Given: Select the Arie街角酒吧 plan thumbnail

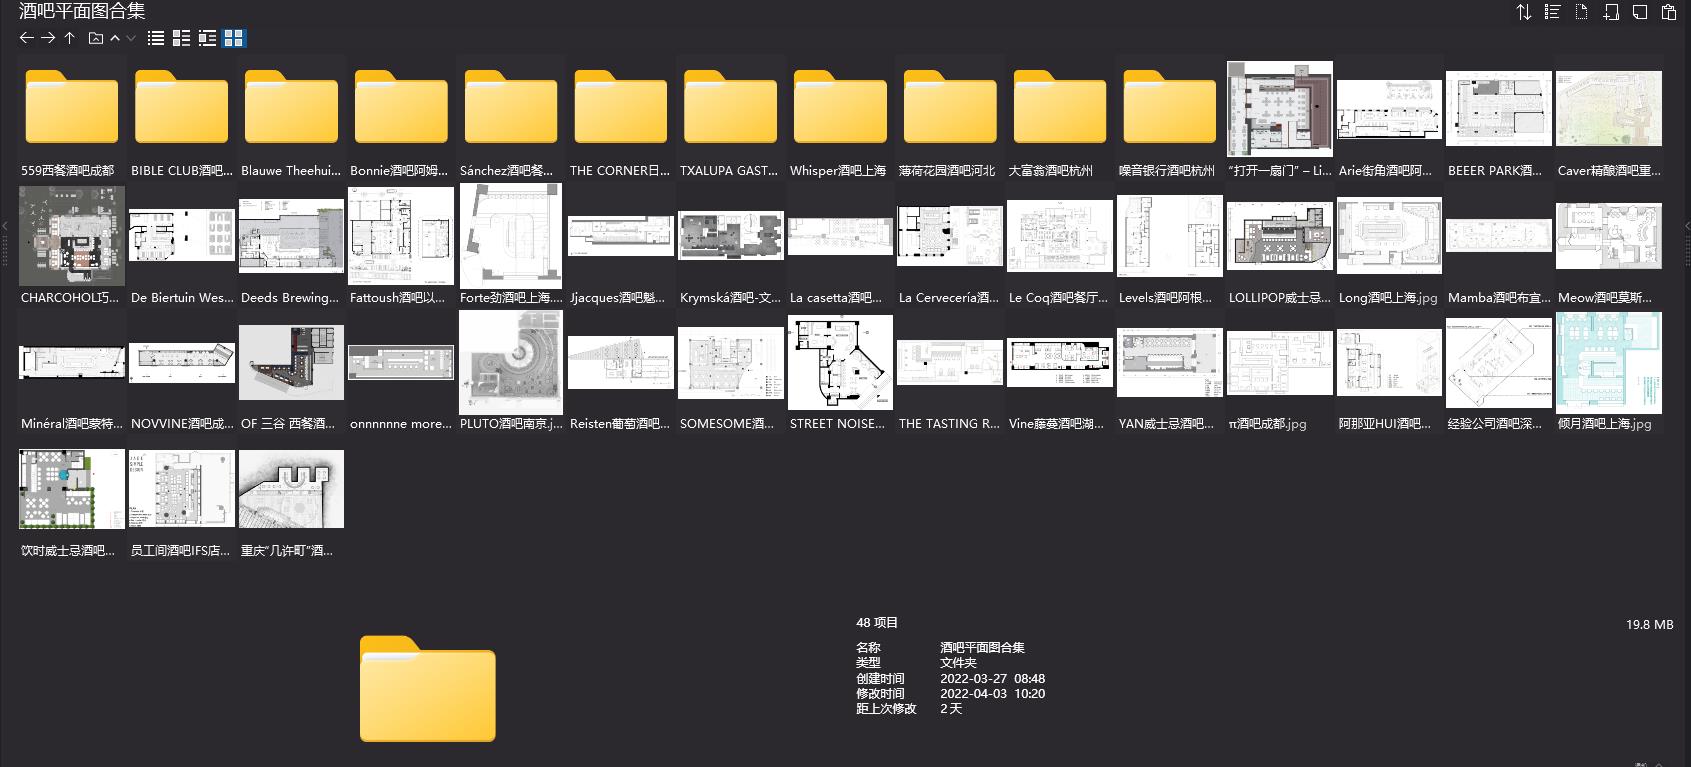Looking at the screenshot, I should tap(1390, 109).
